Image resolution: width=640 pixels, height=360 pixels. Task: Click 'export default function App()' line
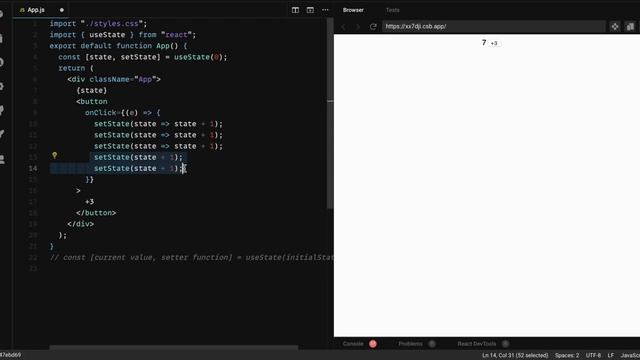tap(118, 46)
